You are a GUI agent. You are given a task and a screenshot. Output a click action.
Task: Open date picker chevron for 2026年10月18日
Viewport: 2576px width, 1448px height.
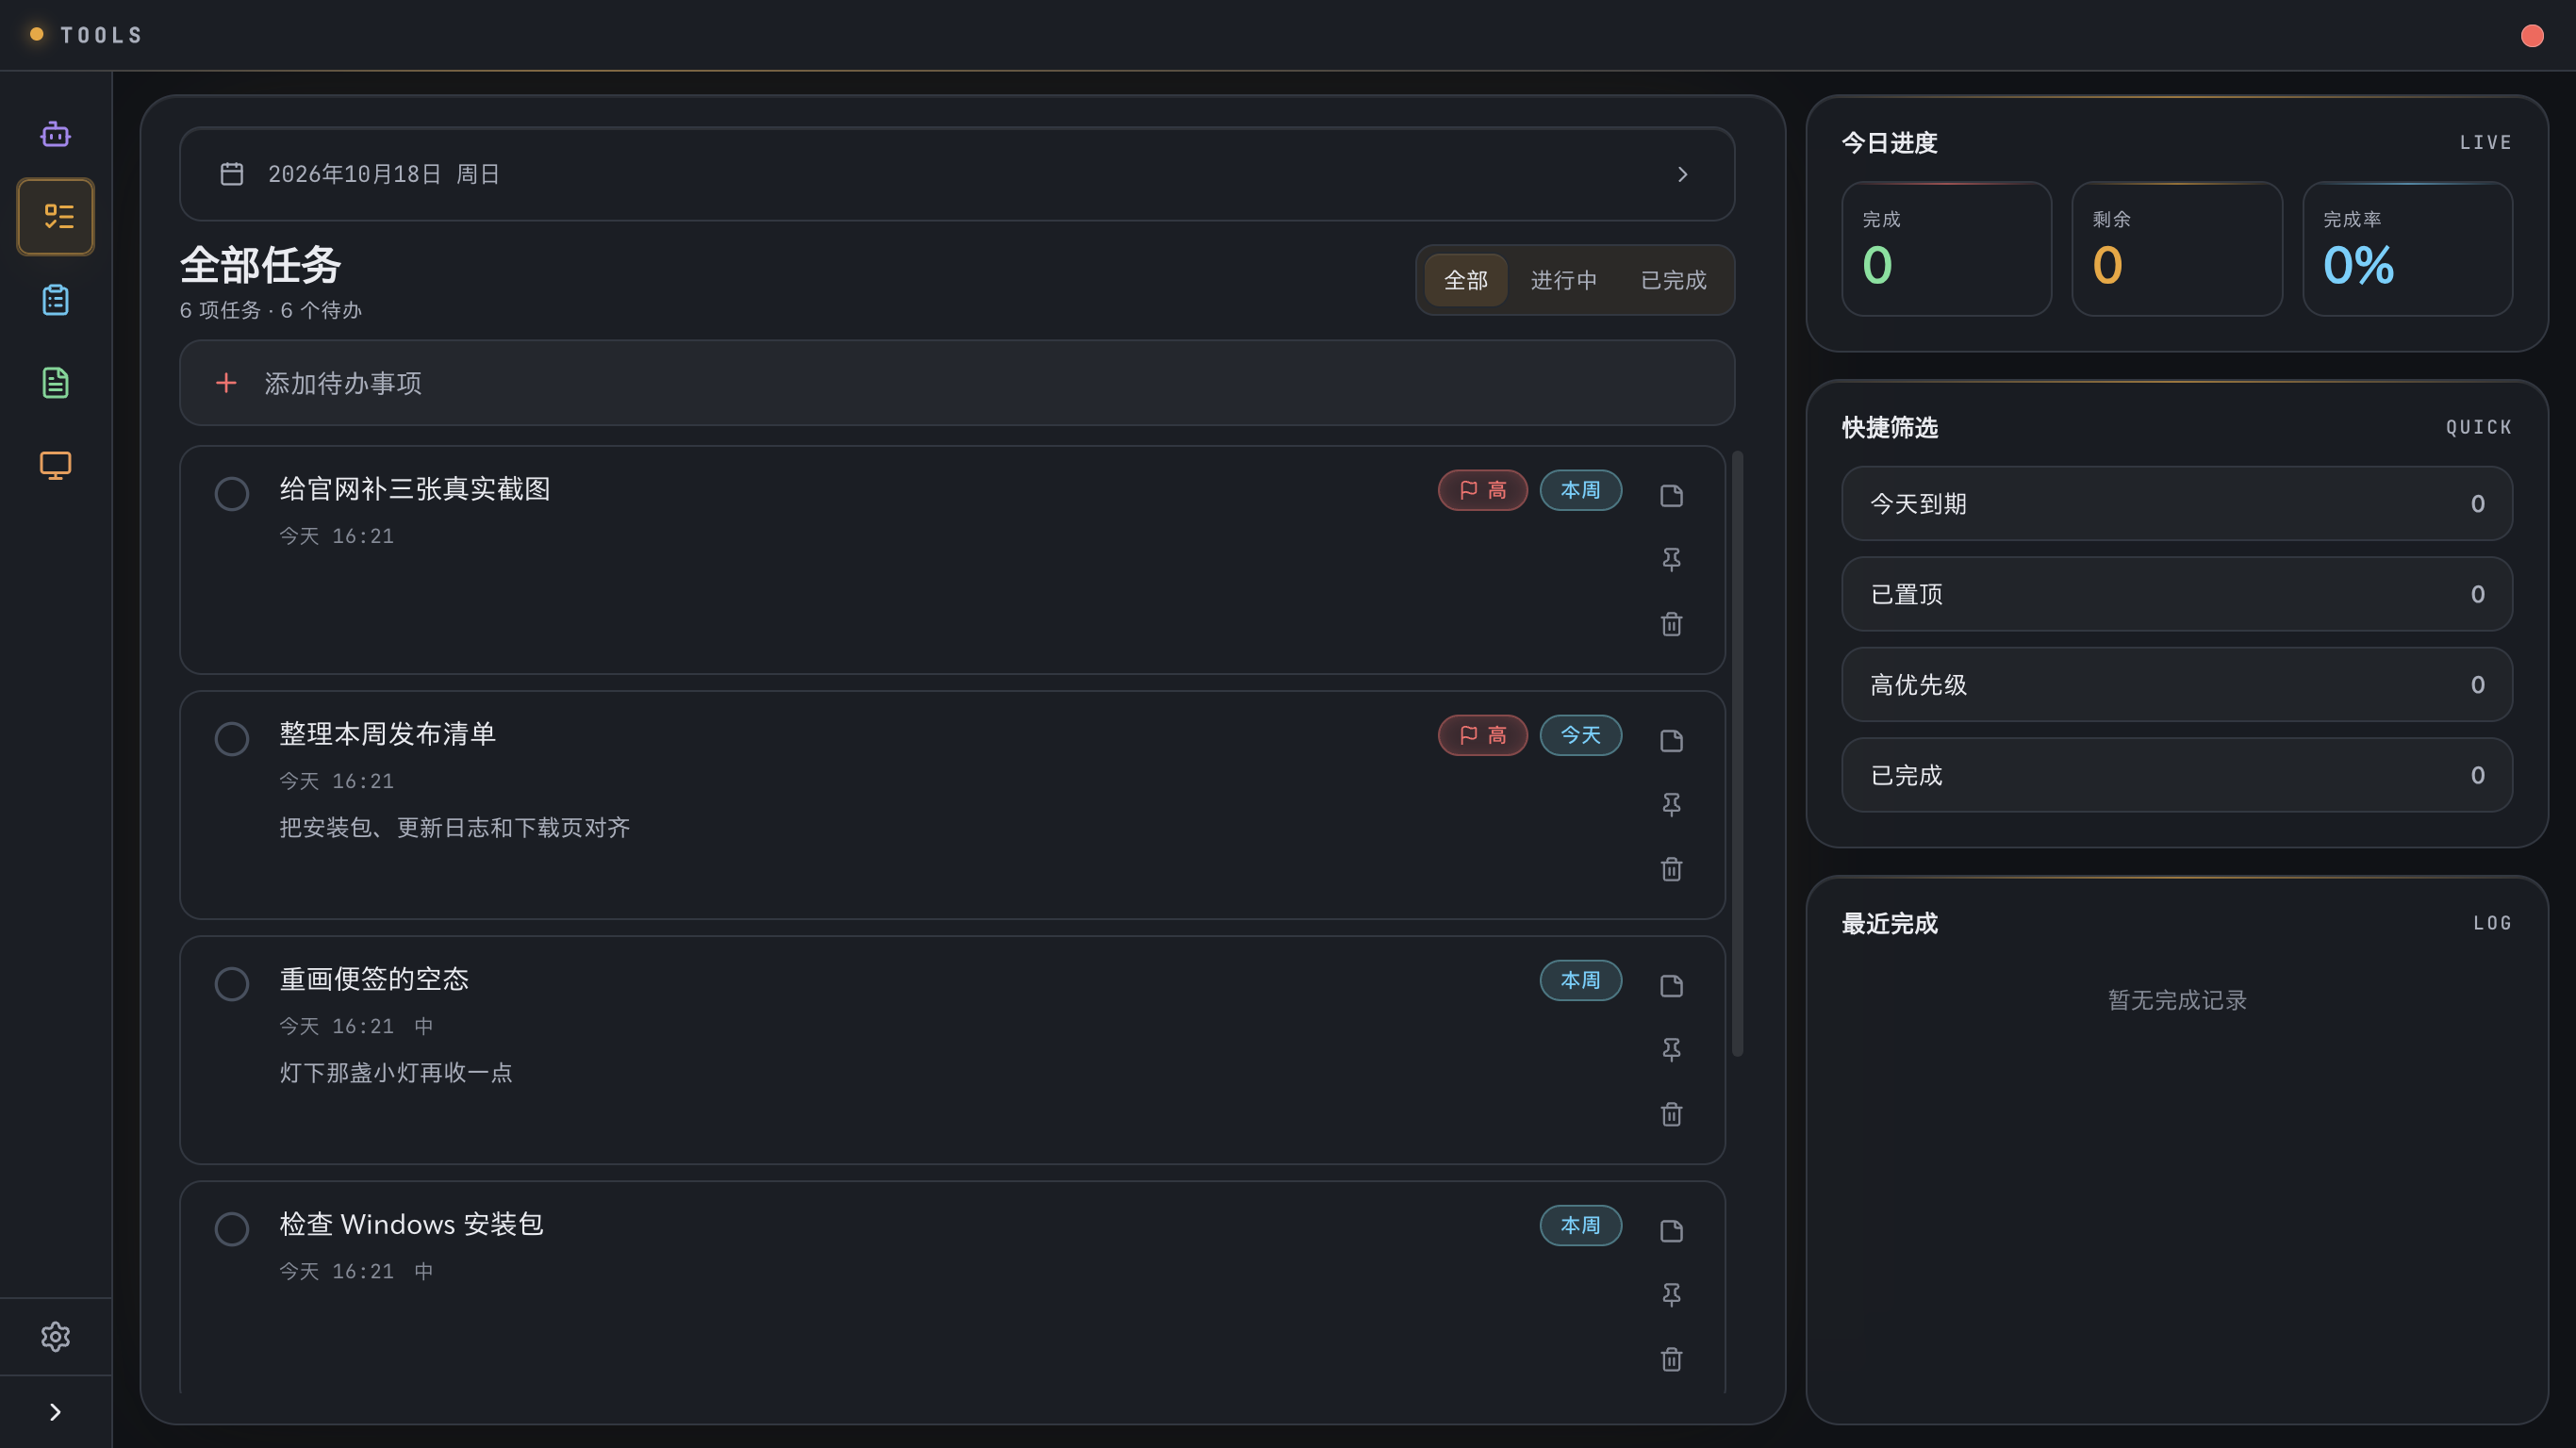pos(1682,174)
